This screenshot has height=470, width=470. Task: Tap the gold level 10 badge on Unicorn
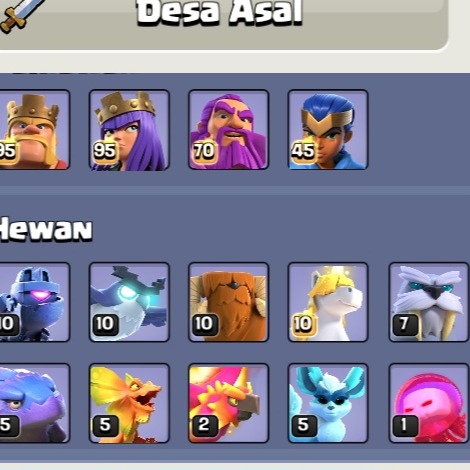303,324
